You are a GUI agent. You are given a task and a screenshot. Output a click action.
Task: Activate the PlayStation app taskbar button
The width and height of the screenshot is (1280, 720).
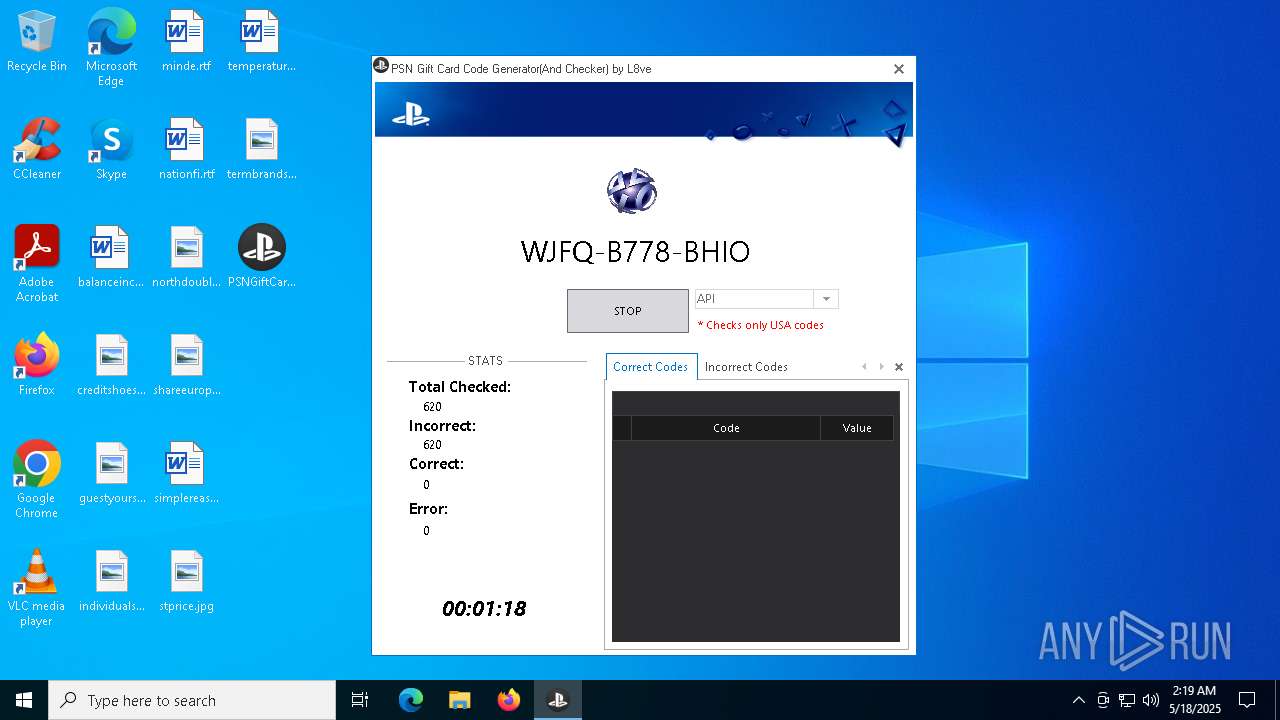coord(557,700)
